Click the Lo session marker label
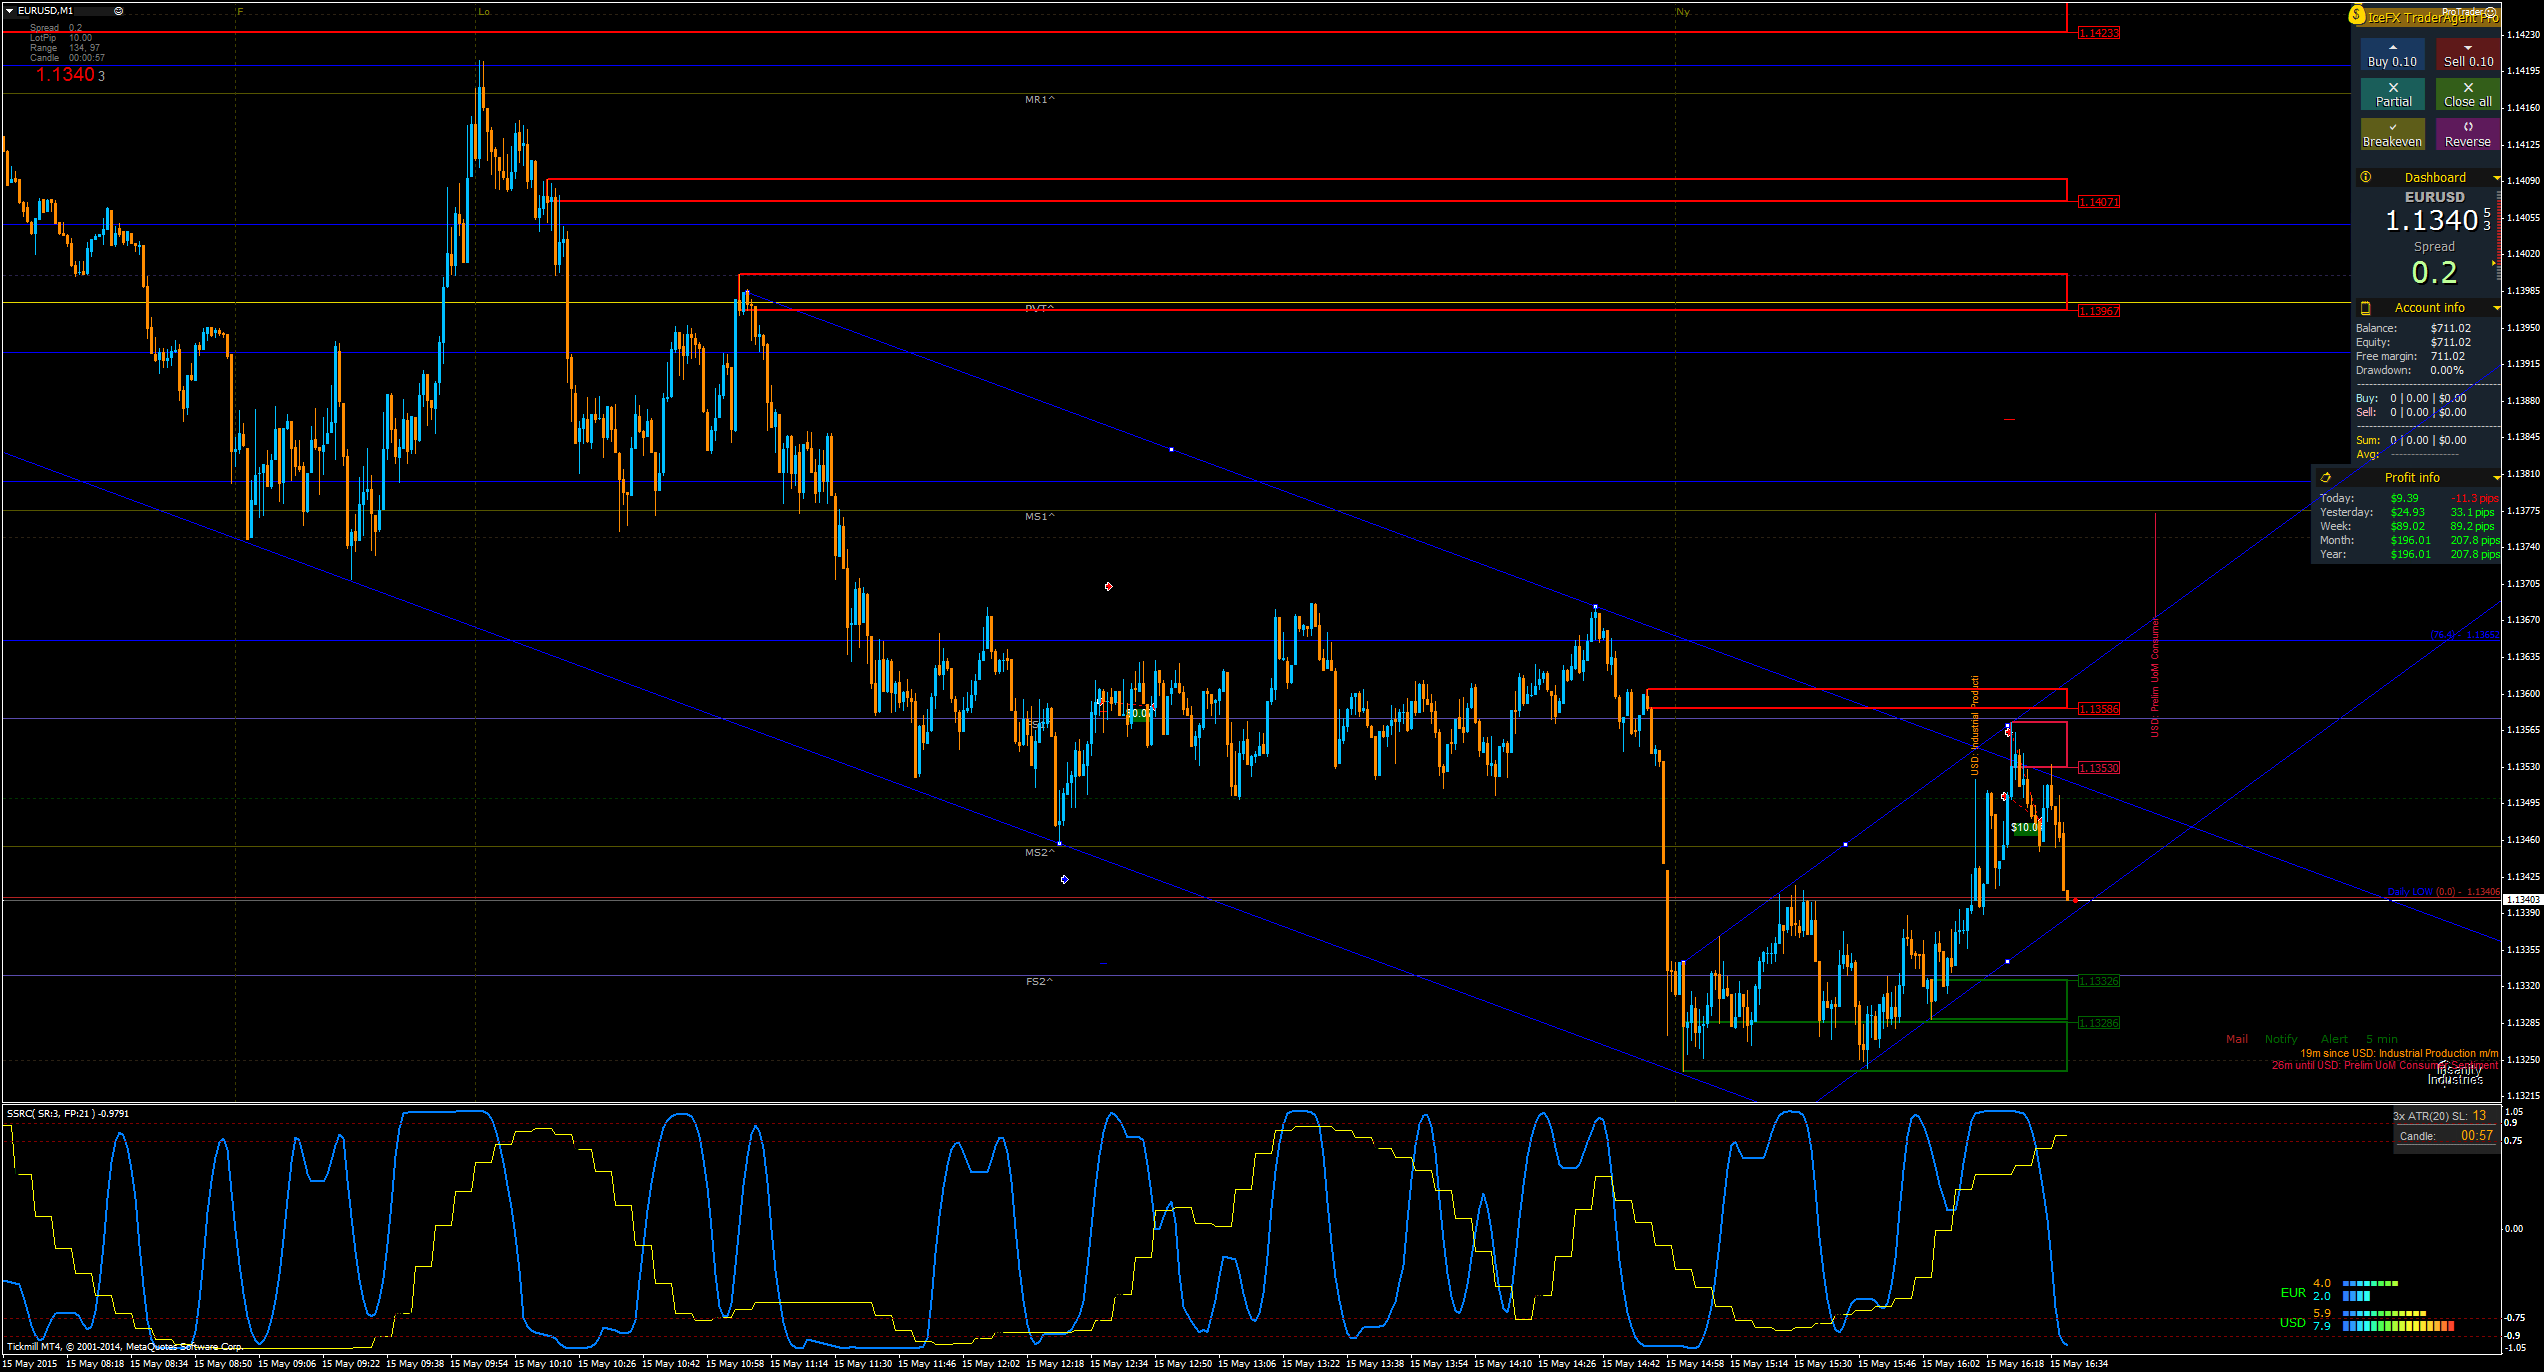Viewport: 2544px width, 1372px height. coord(484,12)
